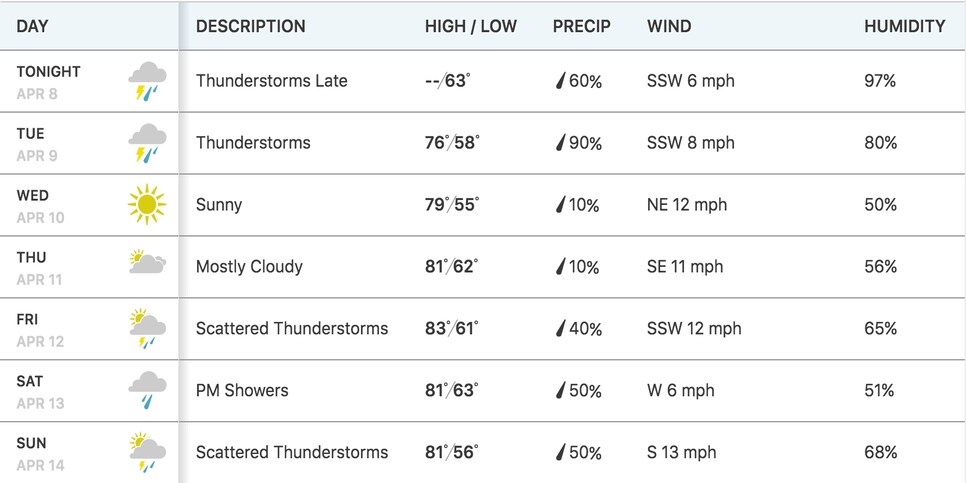Click the Thunderstorms Late description
966x483 pixels.
click(272, 81)
